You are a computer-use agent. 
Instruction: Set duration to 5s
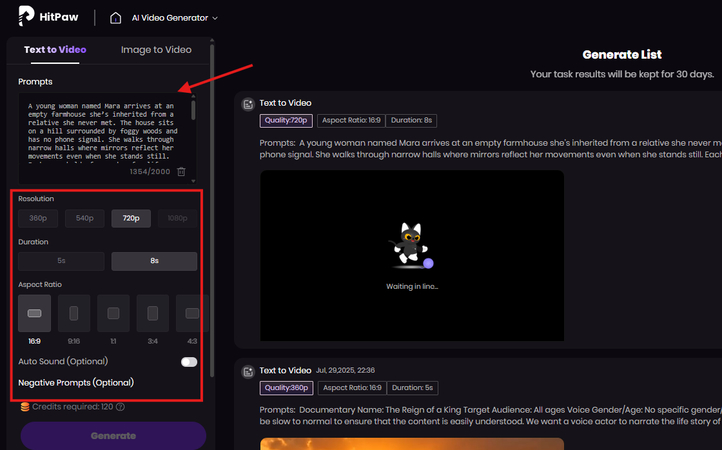[x=61, y=261]
